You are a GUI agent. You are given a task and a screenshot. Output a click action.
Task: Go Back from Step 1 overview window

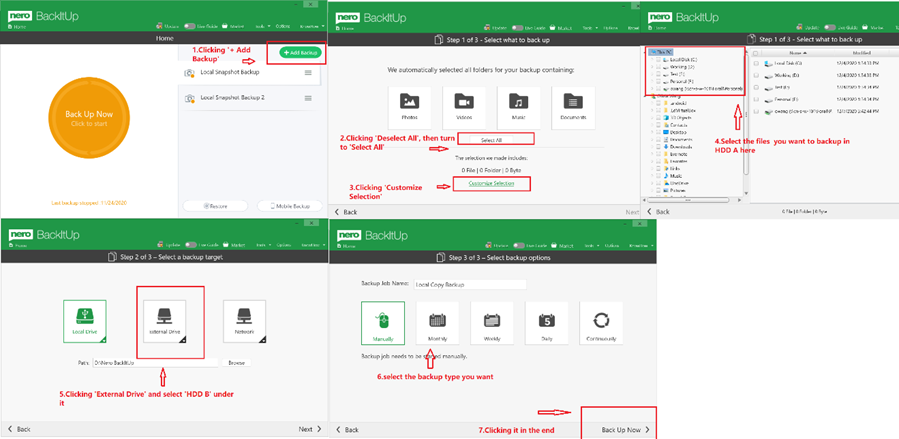(346, 212)
